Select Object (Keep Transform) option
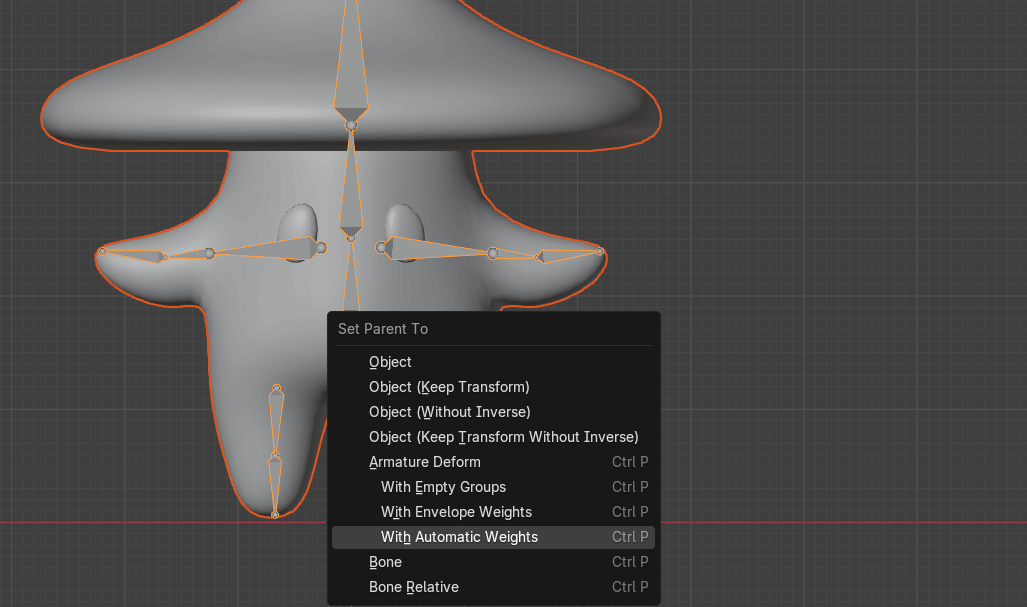The height and width of the screenshot is (607, 1027). coord(449,387)
